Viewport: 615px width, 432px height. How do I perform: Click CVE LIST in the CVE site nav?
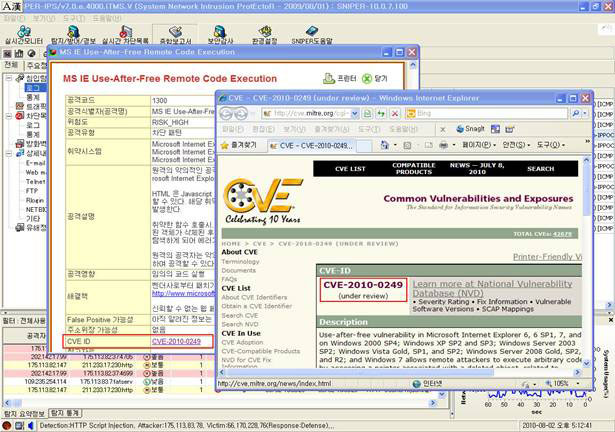[350, 169]
